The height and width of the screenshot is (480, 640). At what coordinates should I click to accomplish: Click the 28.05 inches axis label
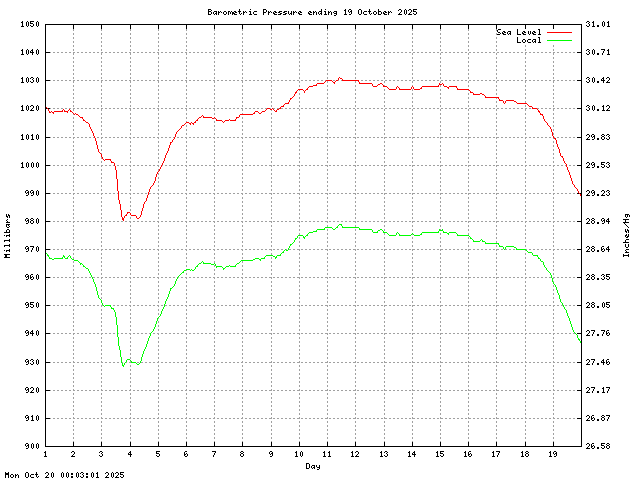coord(597,305)
